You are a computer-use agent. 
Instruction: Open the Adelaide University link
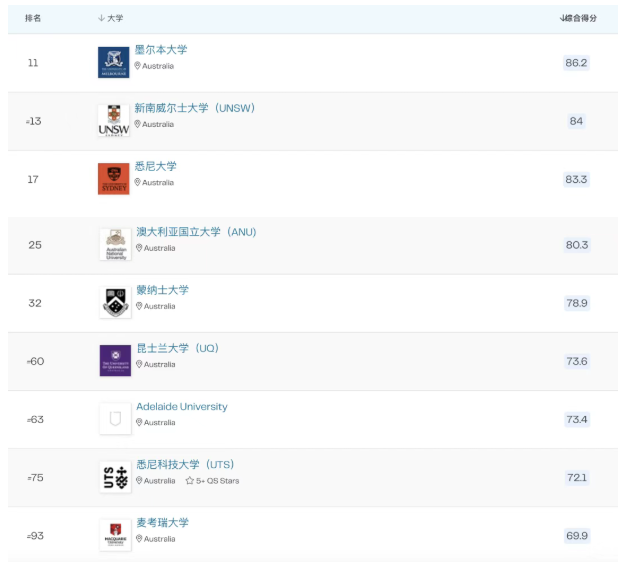[x=182, y=406]
